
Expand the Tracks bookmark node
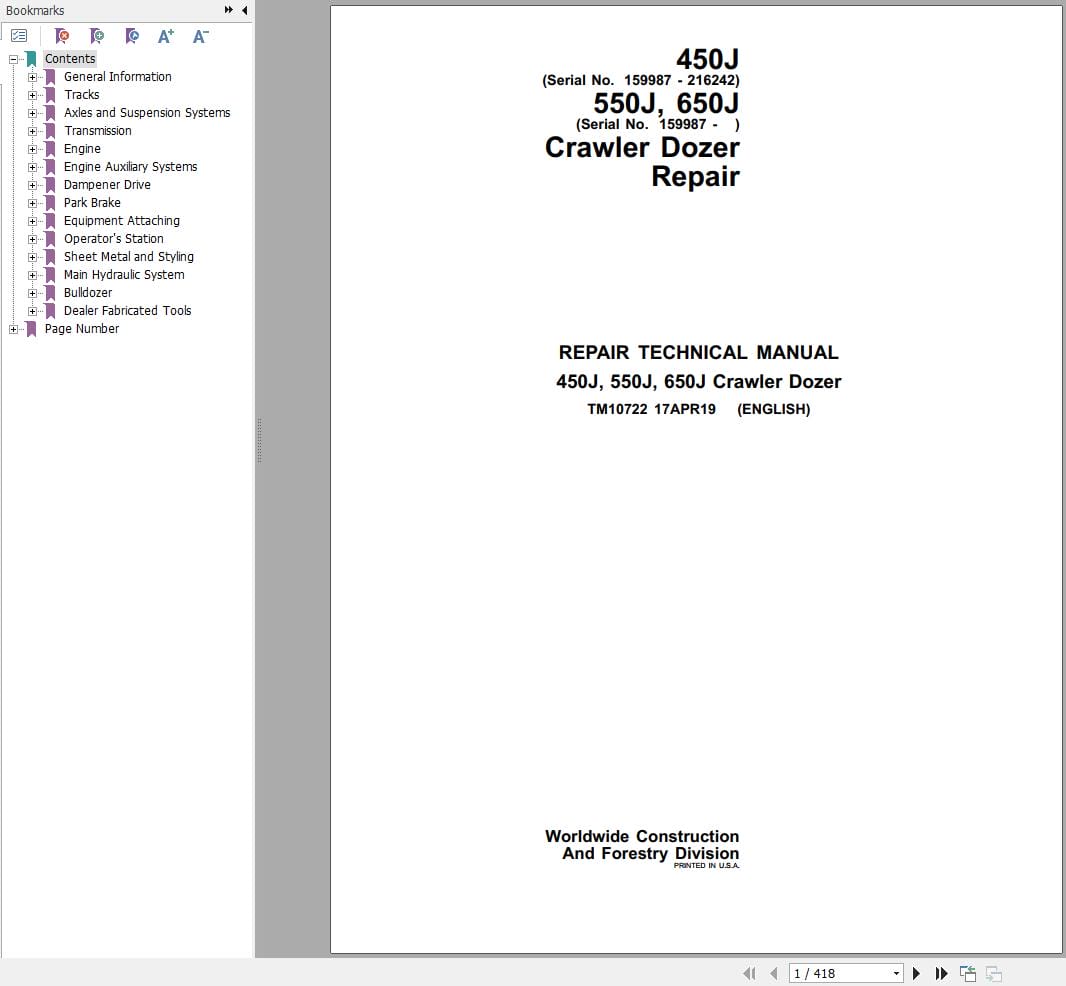click(x=32, y=95)
